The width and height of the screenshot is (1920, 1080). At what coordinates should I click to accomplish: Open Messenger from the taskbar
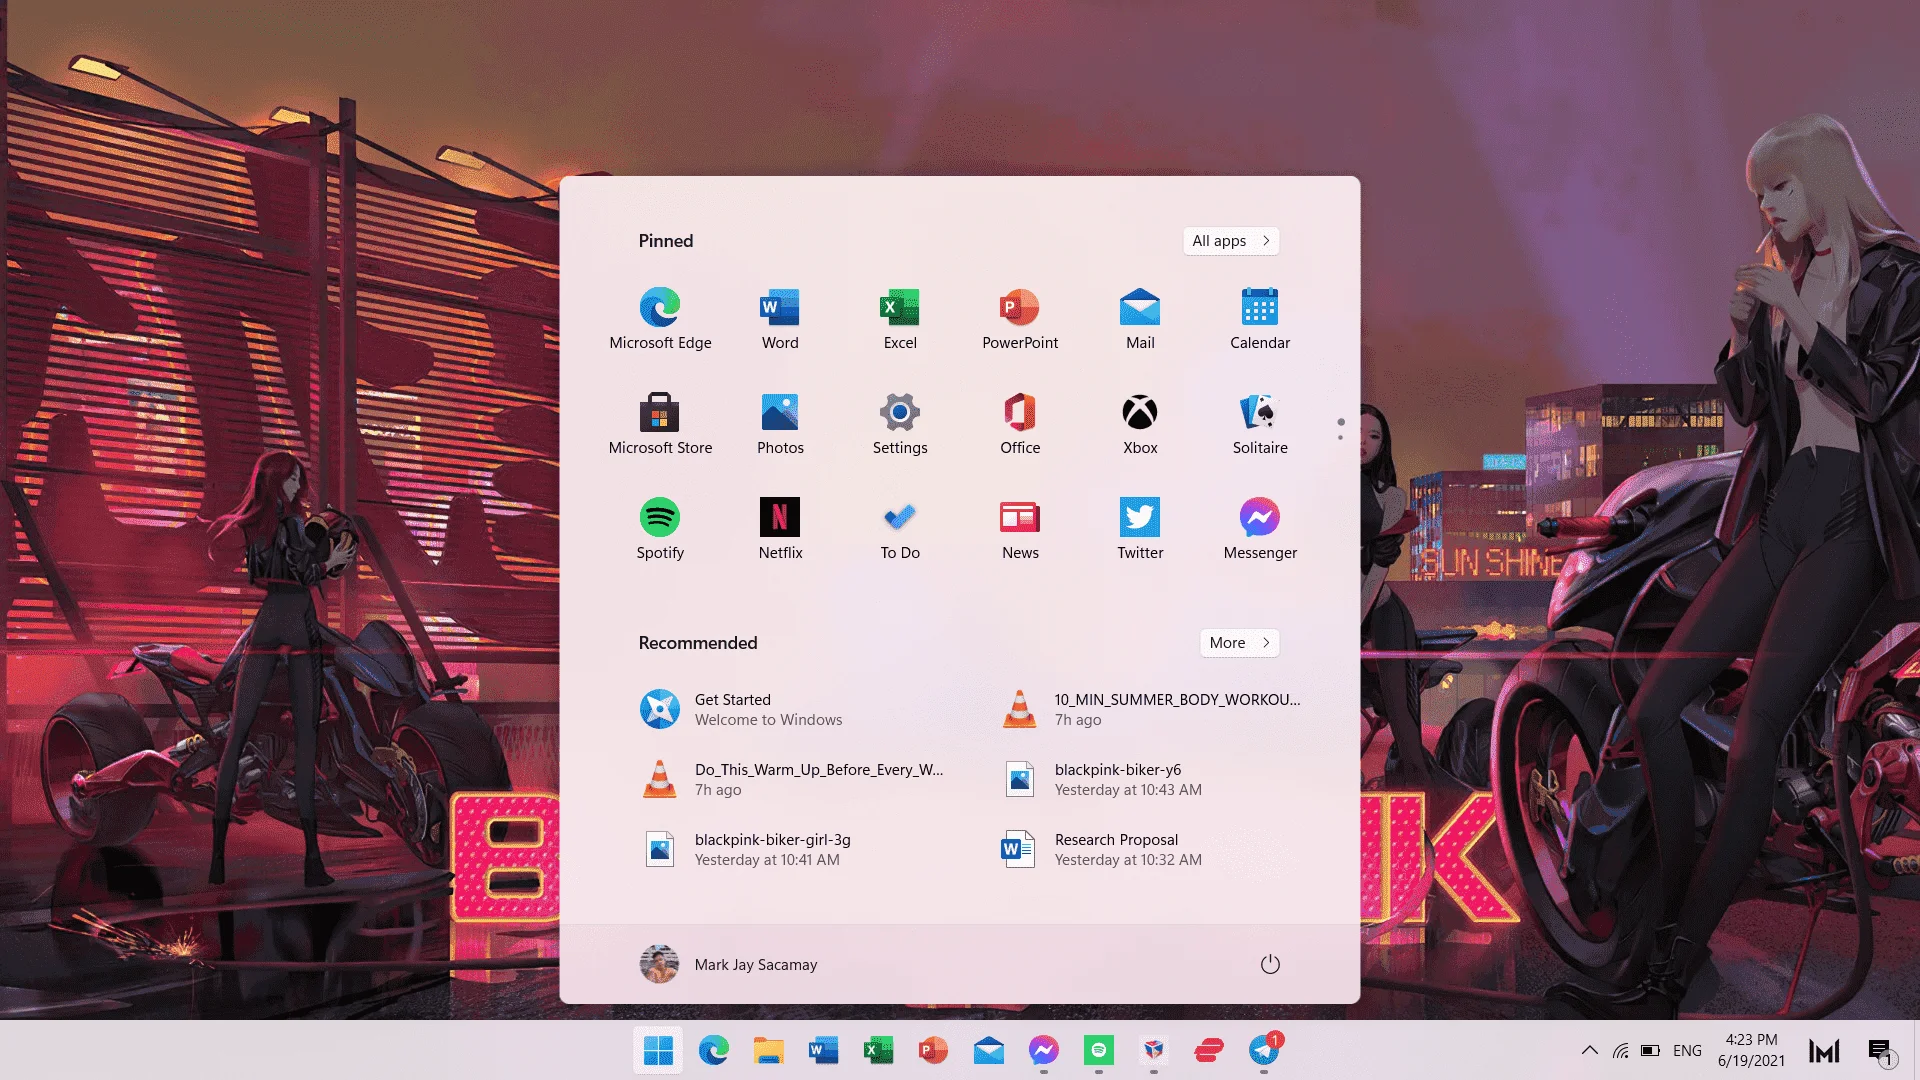pyautogui.click(x=1043, y=1050)
